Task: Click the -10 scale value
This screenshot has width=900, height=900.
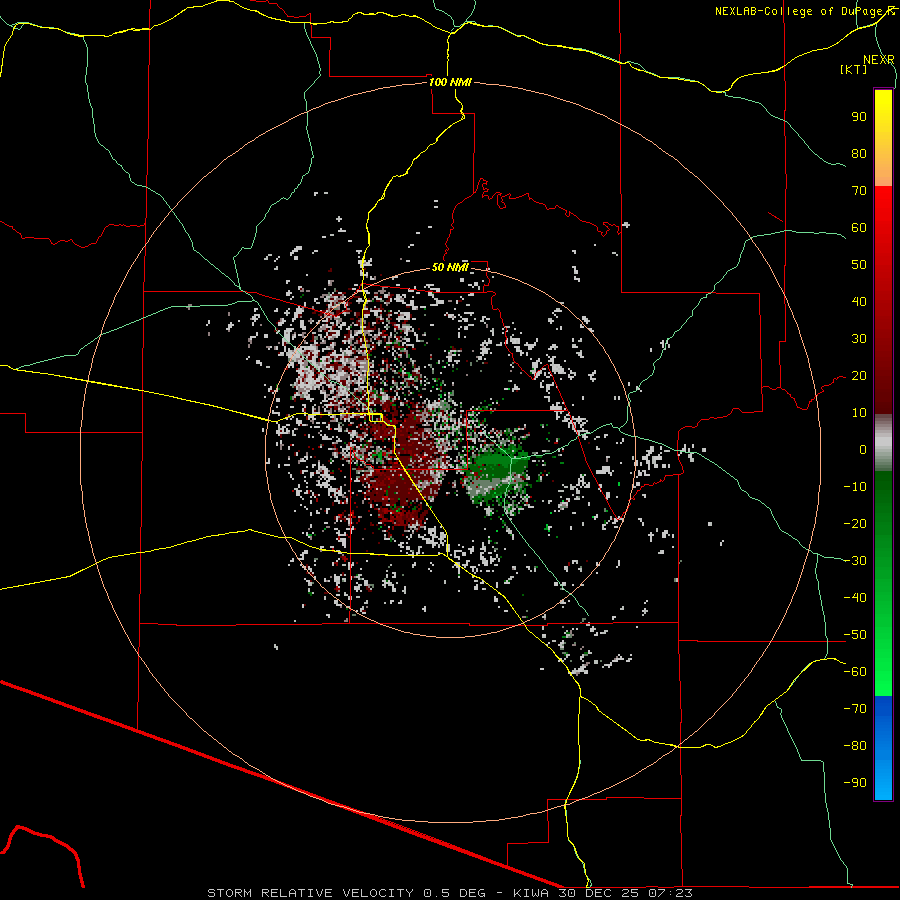Action: 855,487
